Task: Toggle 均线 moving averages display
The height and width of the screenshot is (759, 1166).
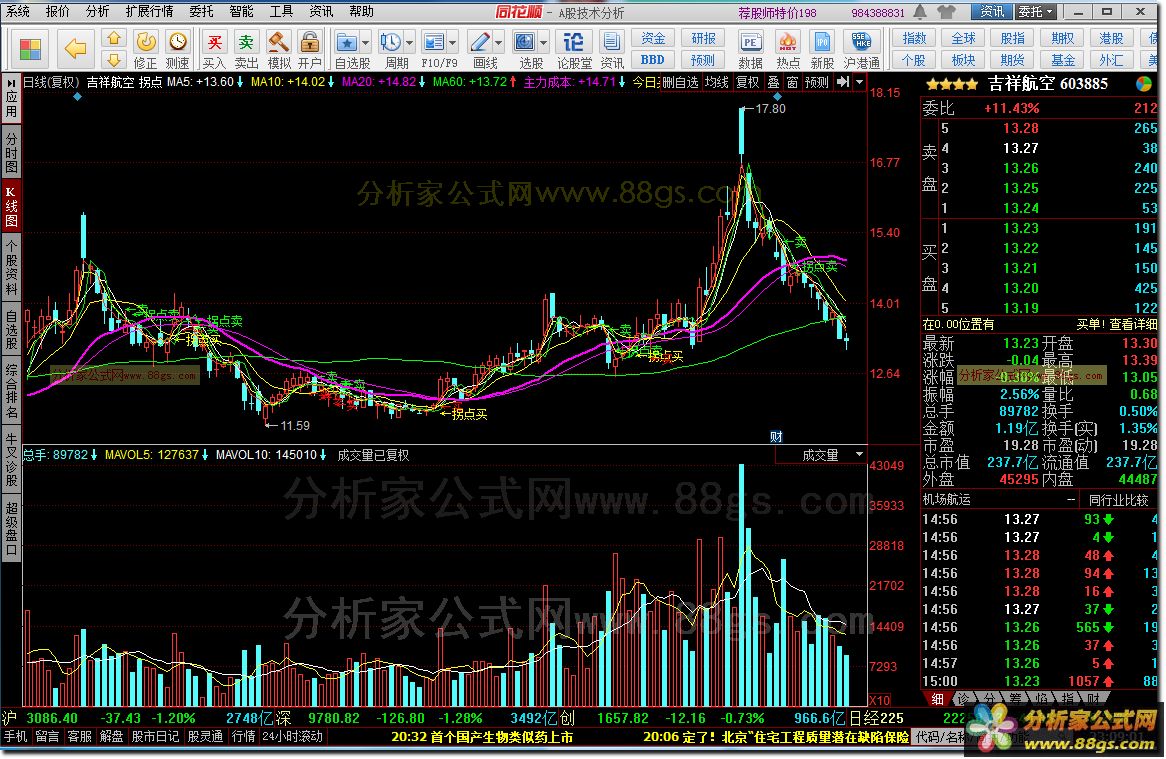Action: pos(717,82)
